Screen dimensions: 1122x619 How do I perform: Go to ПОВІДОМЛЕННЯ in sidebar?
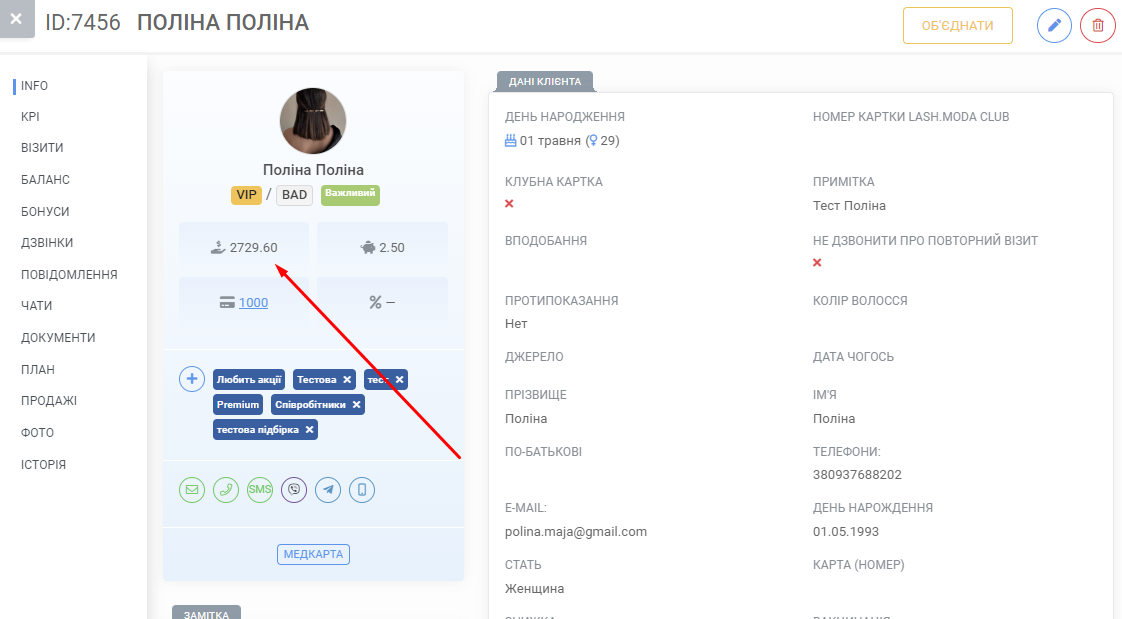click(69, 275)
